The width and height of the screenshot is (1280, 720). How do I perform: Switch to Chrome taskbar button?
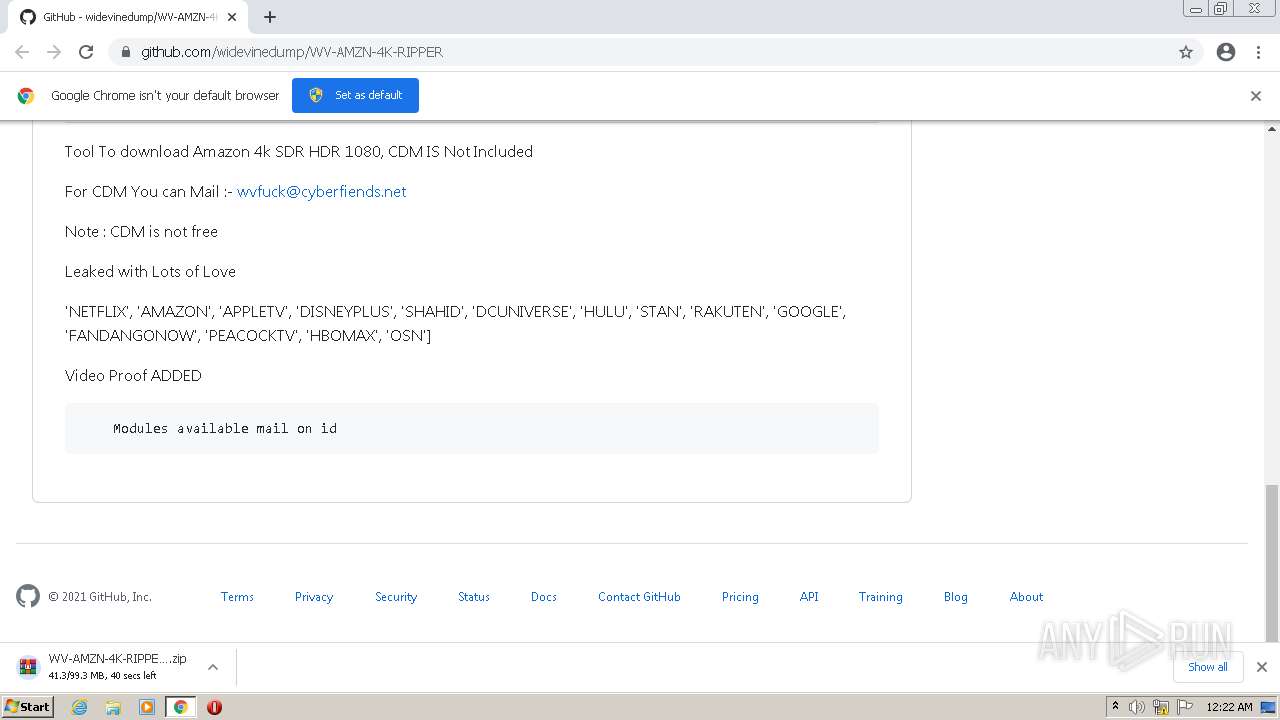click(x=180, y=707)
